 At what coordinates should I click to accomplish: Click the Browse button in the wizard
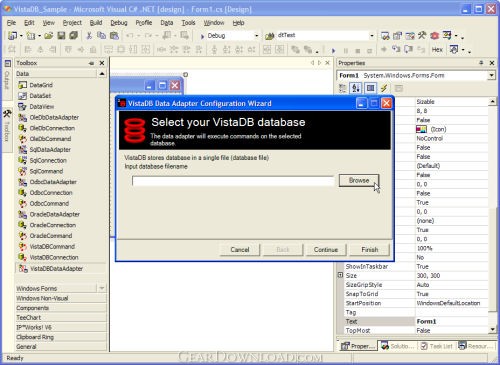[359, 180]
